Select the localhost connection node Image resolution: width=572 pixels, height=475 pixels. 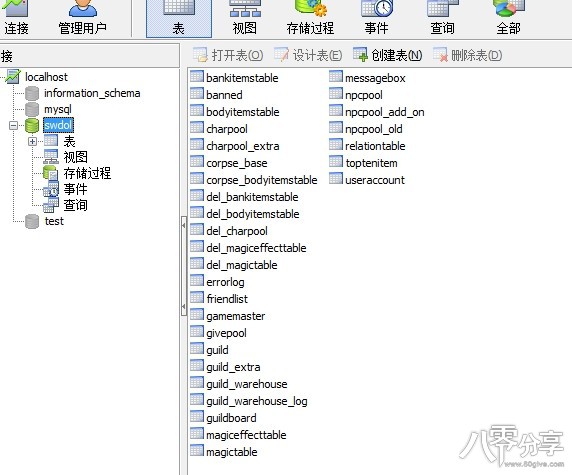tap(46, 77)
